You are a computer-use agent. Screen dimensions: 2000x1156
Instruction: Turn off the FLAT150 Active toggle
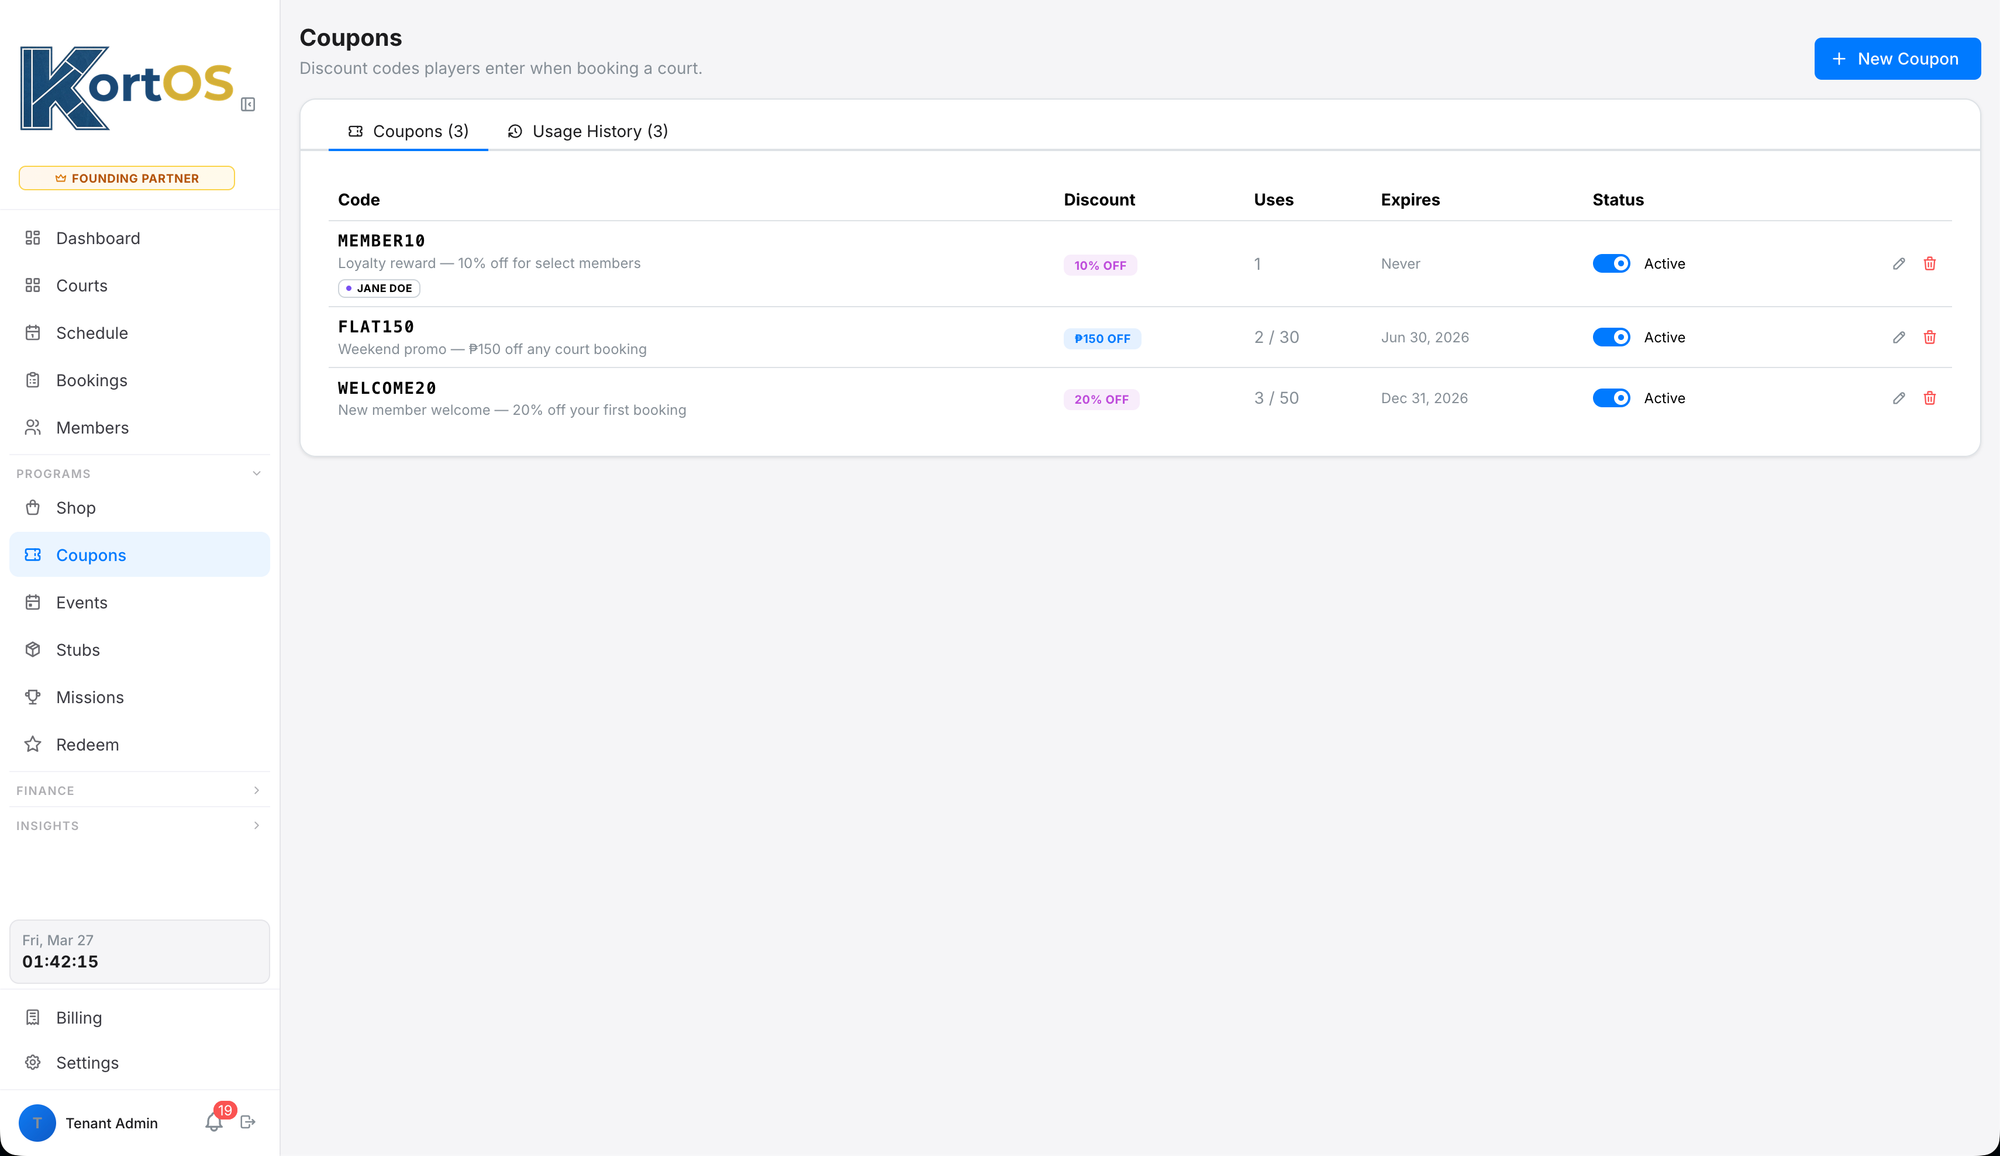click(x=1611, y=338)
